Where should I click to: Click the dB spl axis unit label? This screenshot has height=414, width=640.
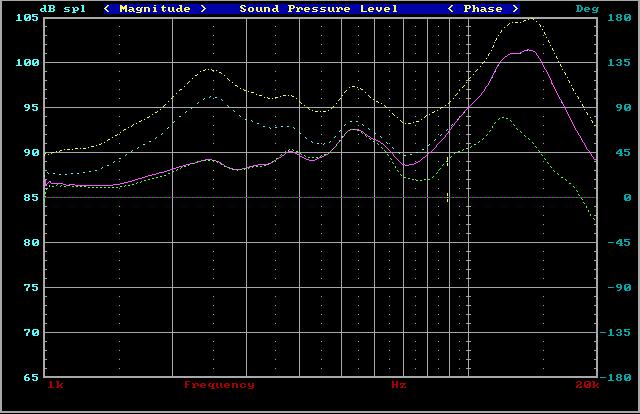[62, 9]
